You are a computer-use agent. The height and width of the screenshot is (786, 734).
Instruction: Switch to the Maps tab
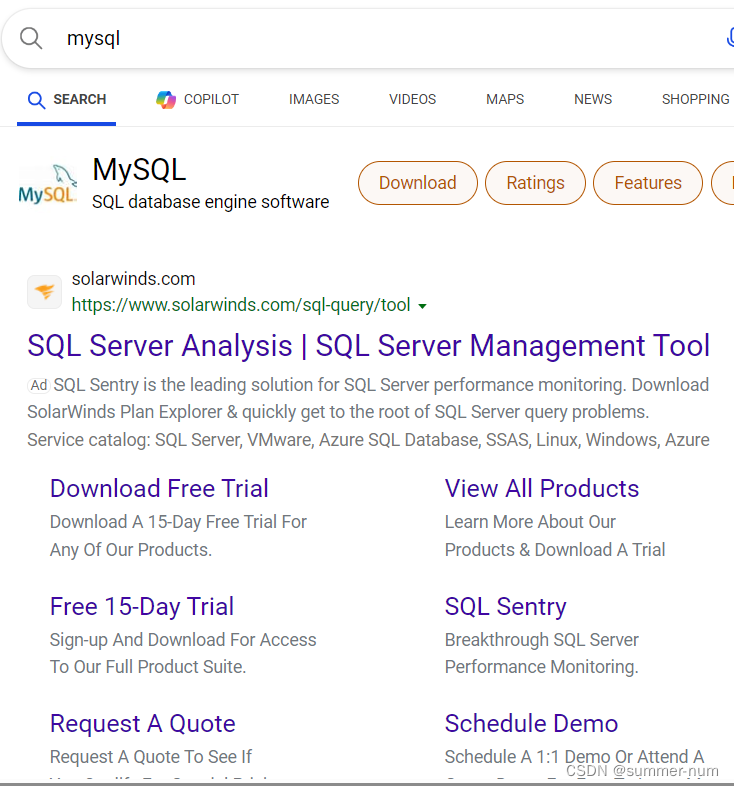tap(505, 99)
